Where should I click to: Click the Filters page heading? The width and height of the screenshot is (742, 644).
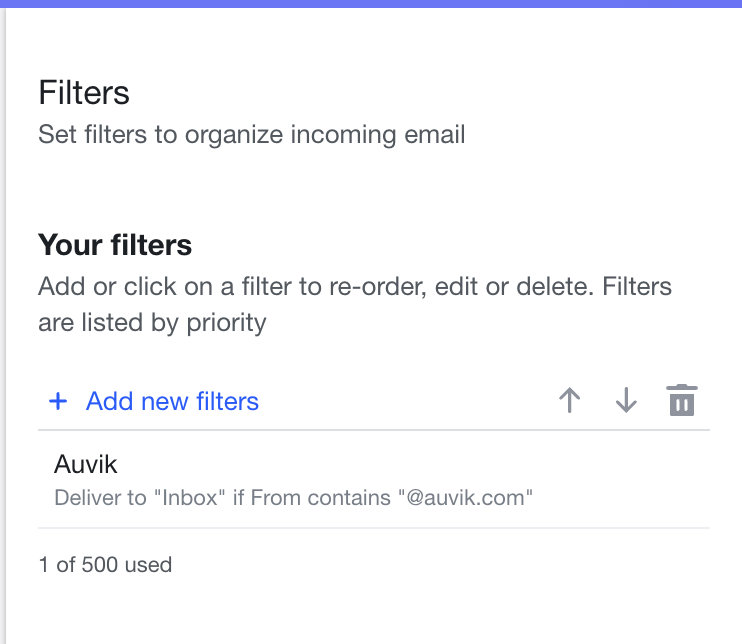[x=84, y=92]
